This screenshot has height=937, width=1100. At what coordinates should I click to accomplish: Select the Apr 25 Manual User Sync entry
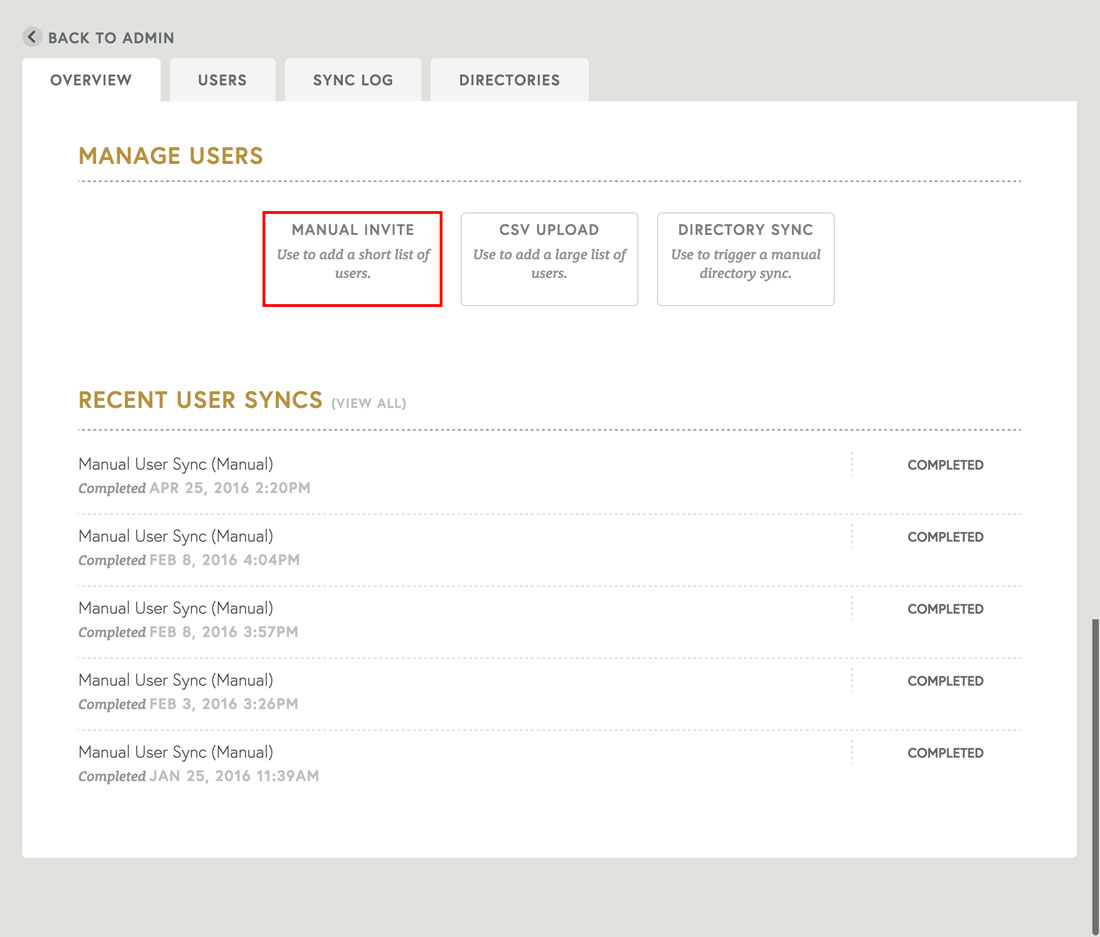click(176, 464)
